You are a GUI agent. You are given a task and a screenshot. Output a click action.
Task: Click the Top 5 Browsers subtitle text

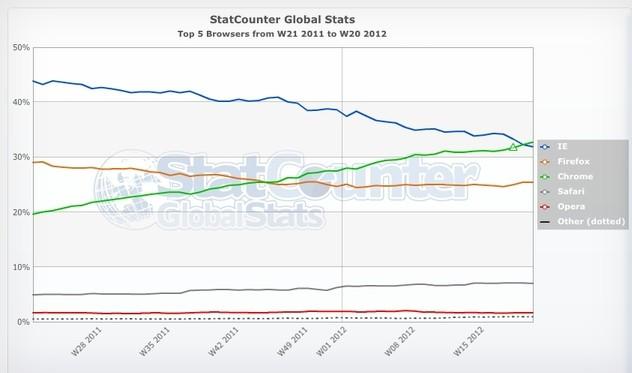click(x=282, y=34)
